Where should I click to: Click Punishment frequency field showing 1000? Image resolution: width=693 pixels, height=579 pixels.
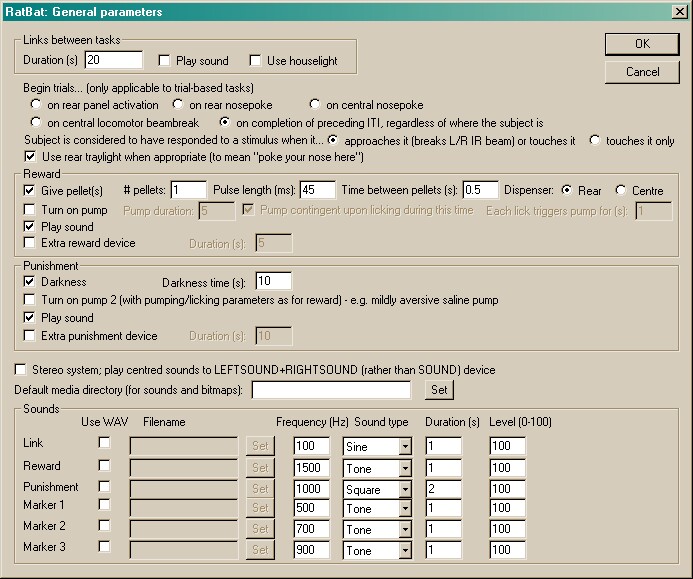(x=312, y=489)
